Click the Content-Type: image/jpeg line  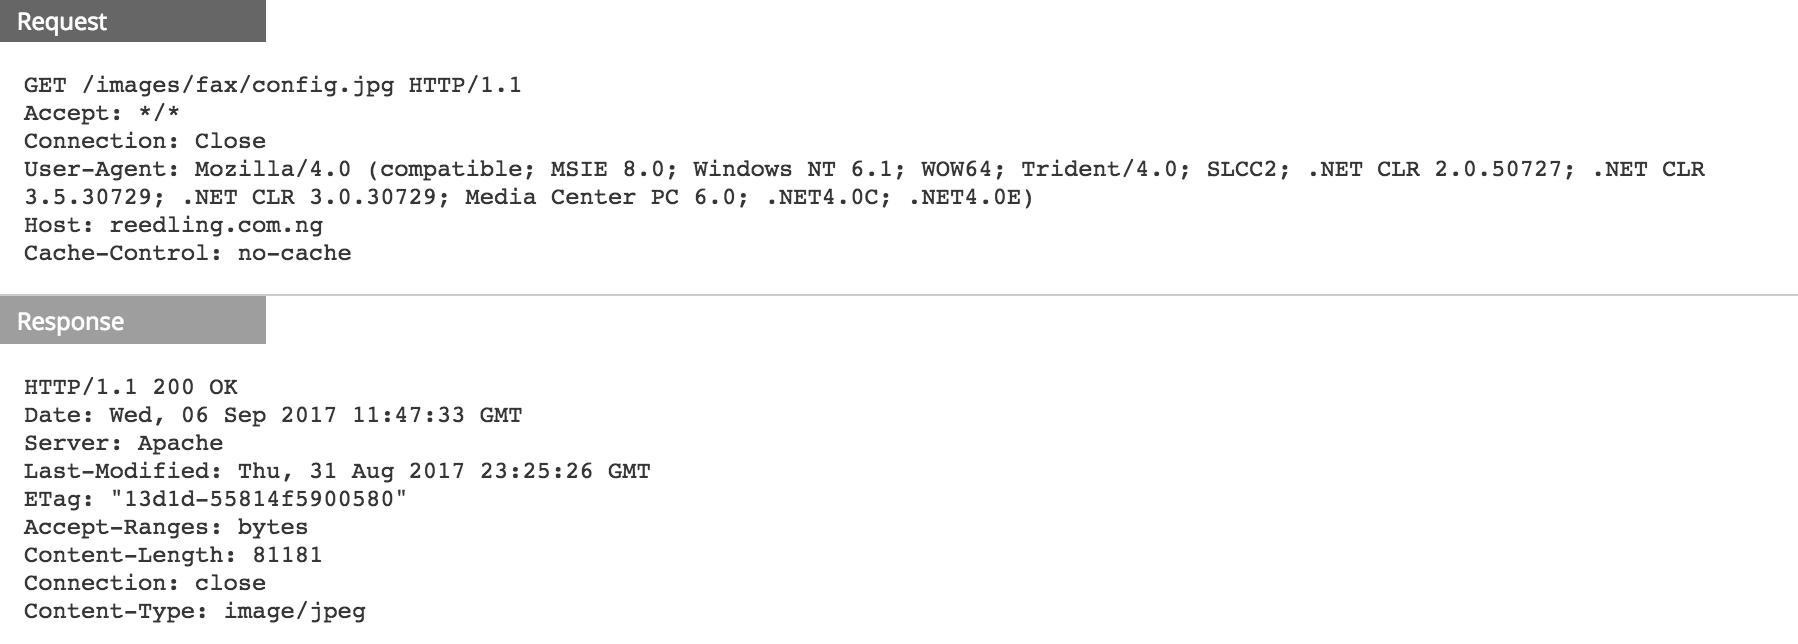(194, 611)
